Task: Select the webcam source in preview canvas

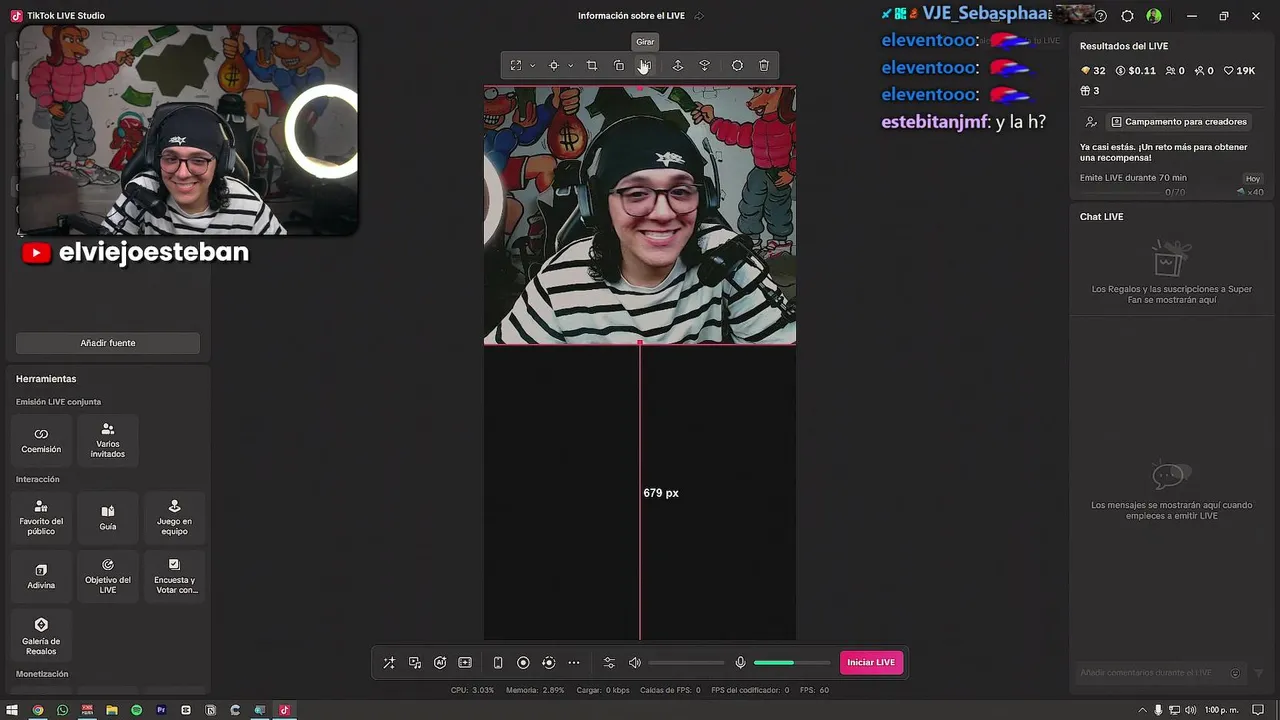Action: click(640, 215)
